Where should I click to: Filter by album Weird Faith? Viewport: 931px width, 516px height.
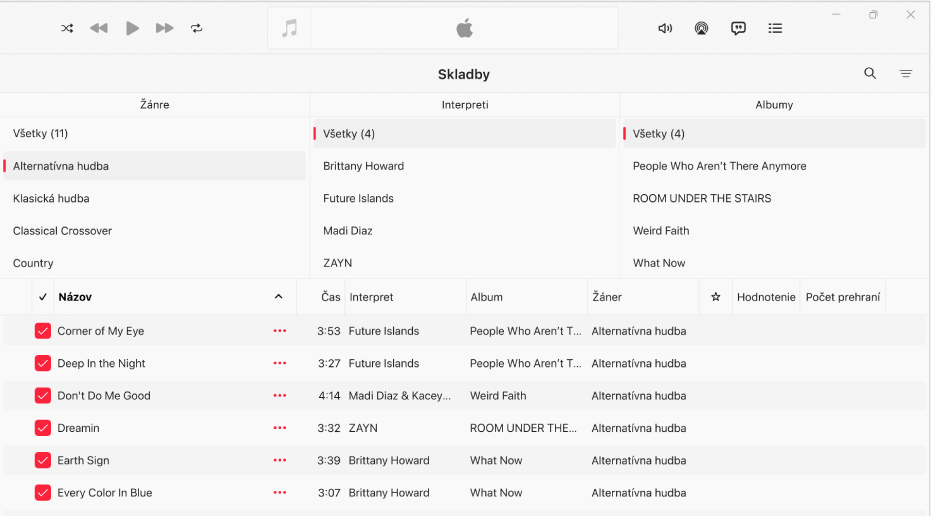[x=774, y=230]
